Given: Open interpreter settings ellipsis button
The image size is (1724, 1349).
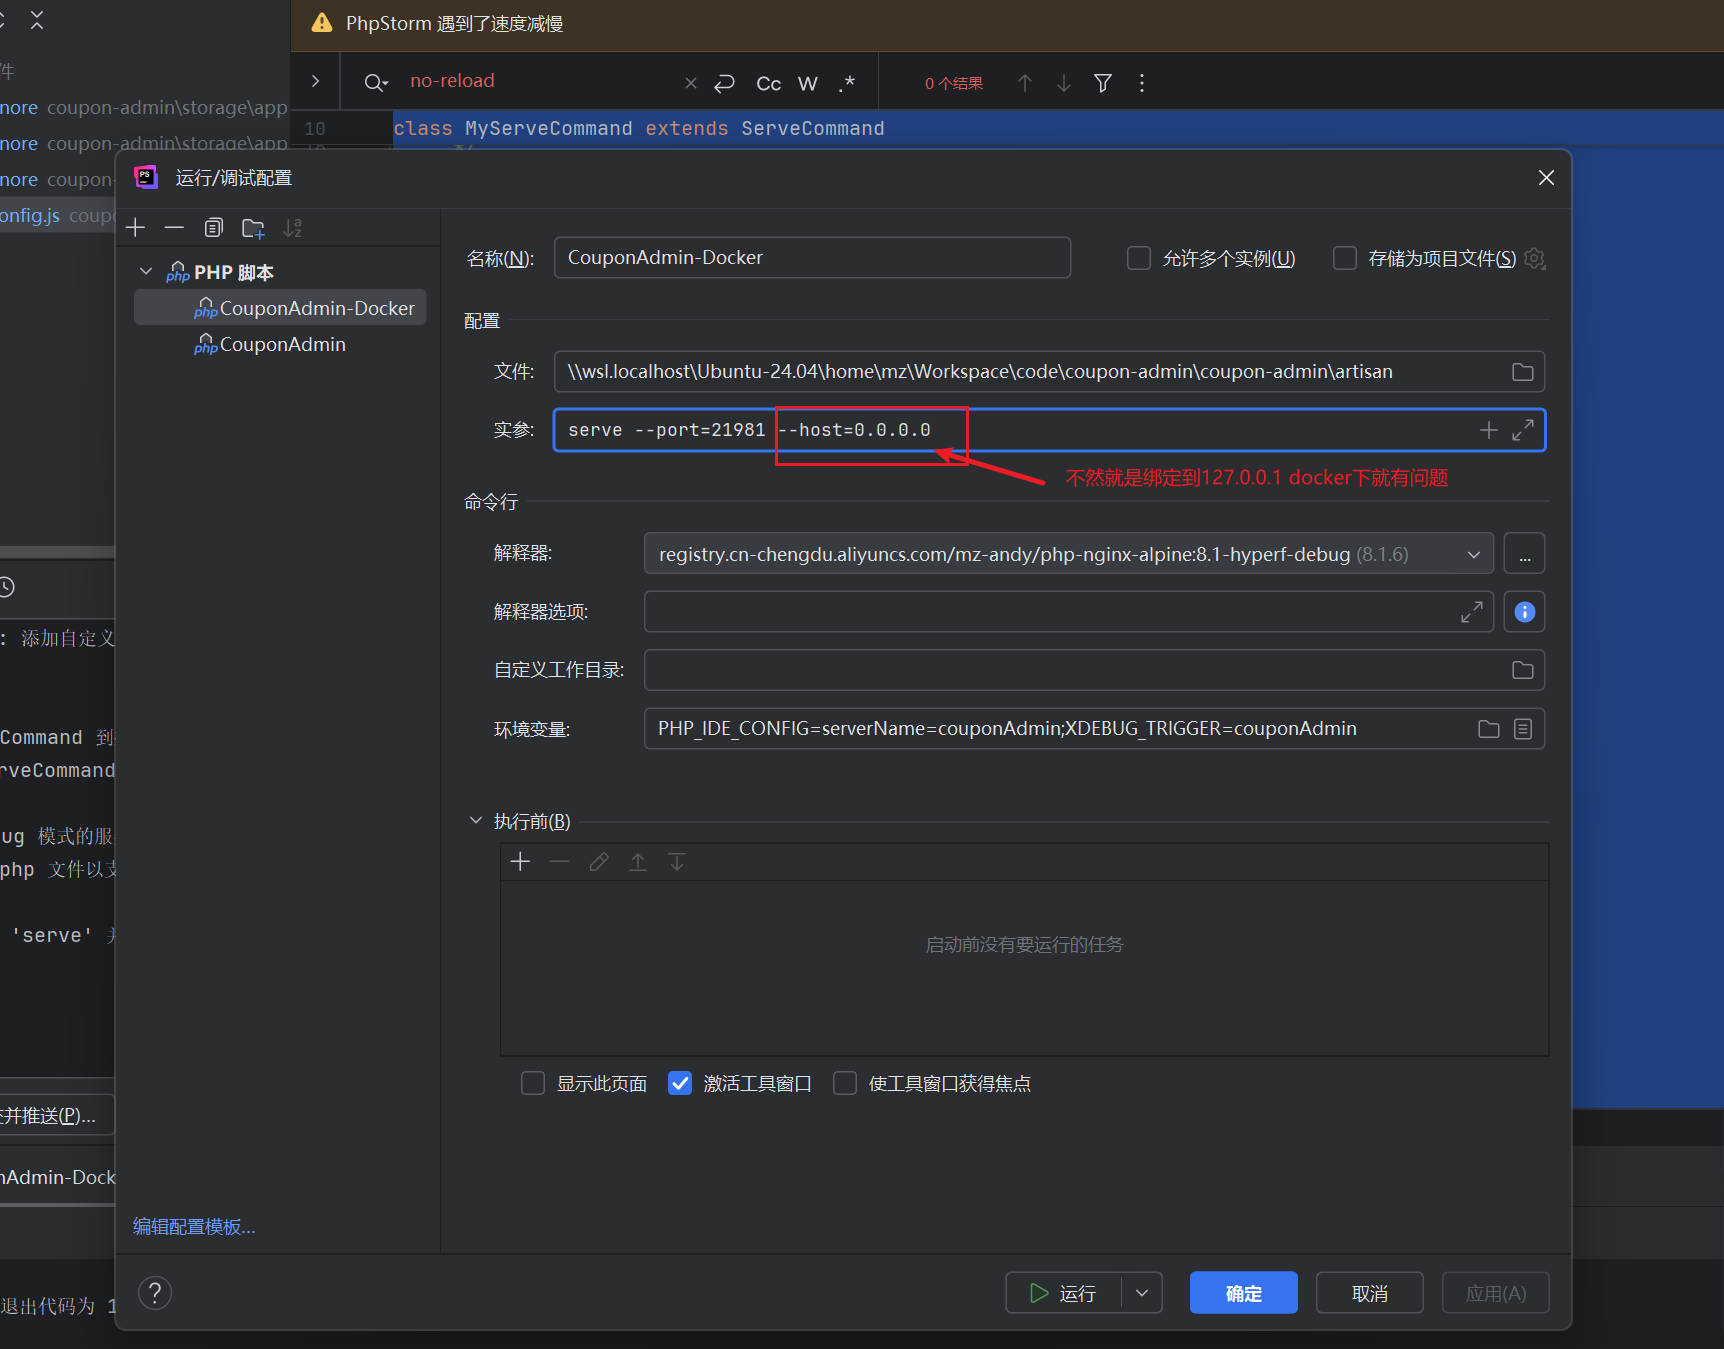Looking at the screenshot, I should tap(1524, 554).
